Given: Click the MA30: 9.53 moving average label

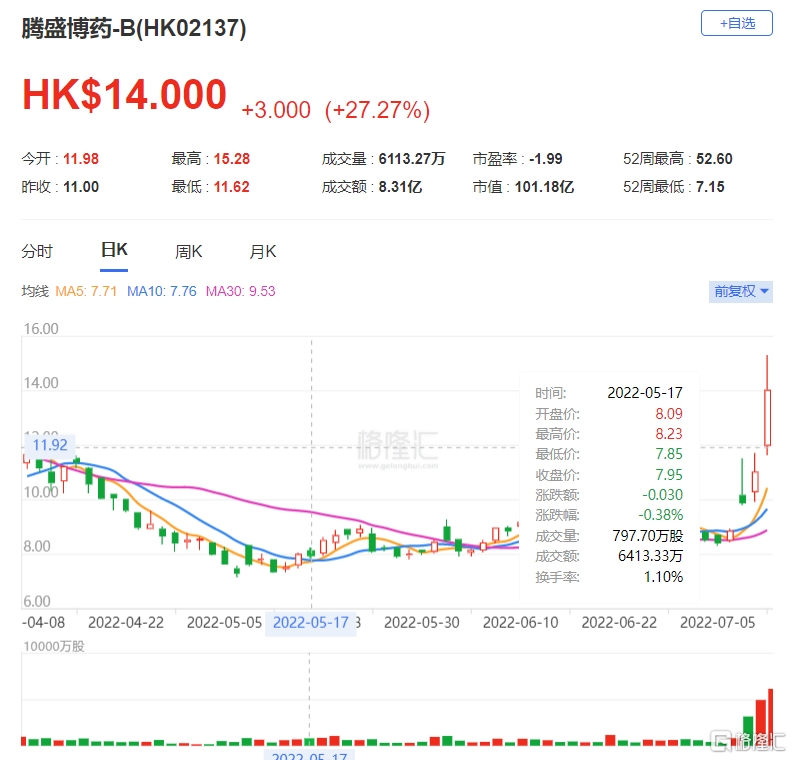Looking at the screenshot, I should (240, 291).
